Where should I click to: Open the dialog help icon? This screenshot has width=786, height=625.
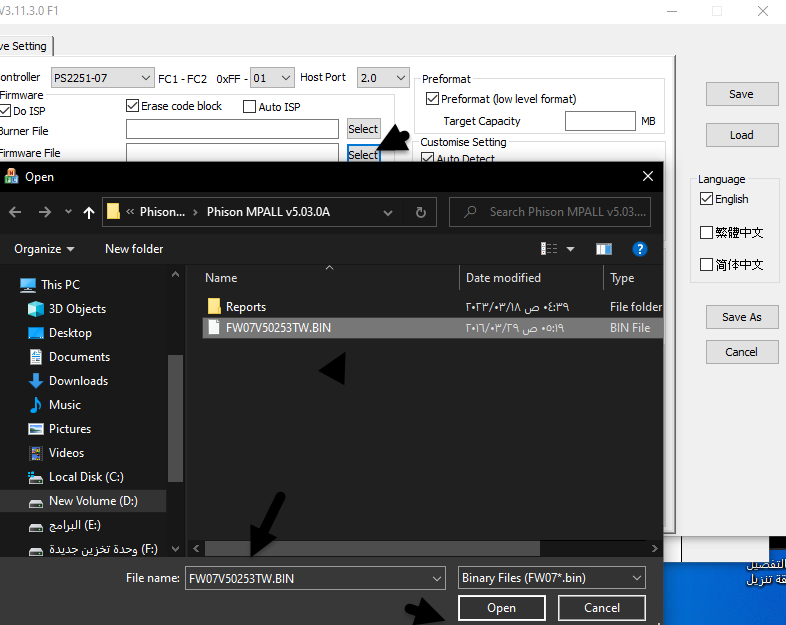coord(640,249)
